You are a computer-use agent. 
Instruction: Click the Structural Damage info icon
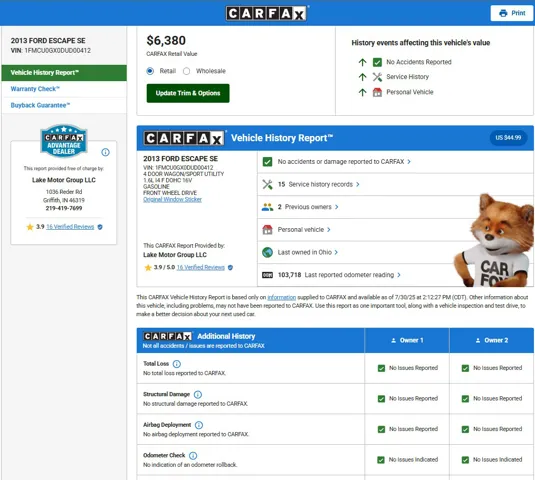click(x=198, y=394)
